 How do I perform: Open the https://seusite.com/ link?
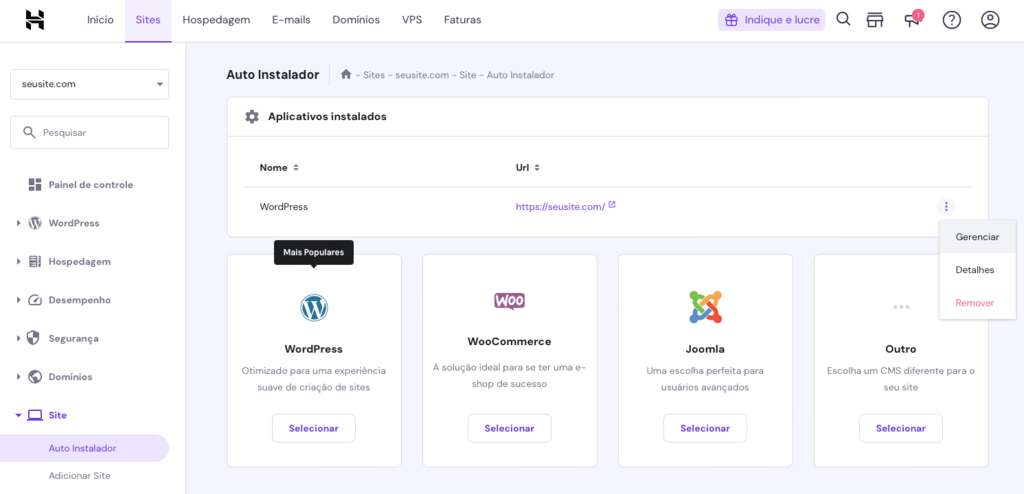(560, 207)
